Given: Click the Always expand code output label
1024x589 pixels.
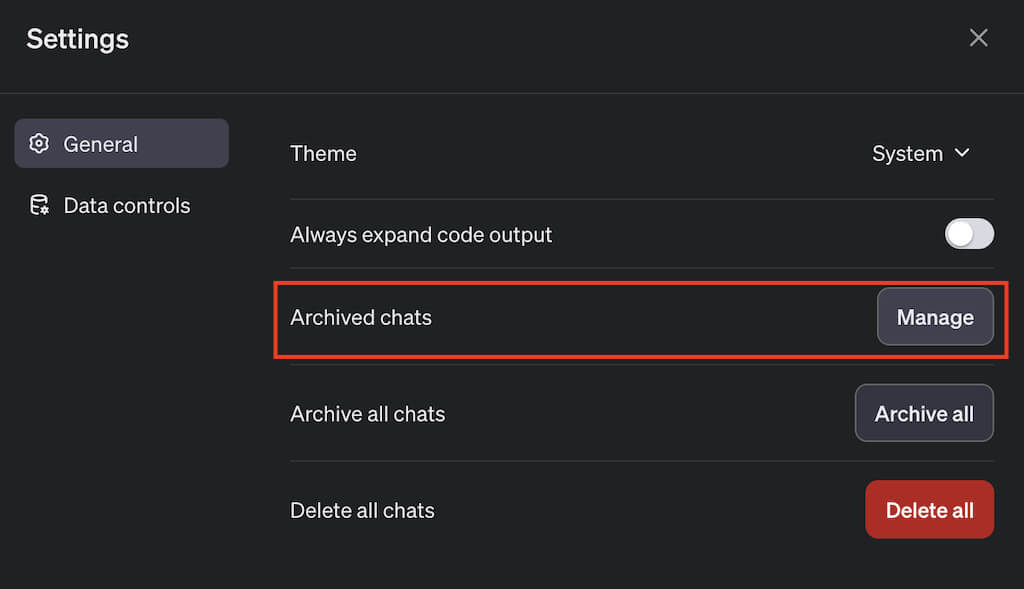Looking at the screenshot, I should point(421,235).
